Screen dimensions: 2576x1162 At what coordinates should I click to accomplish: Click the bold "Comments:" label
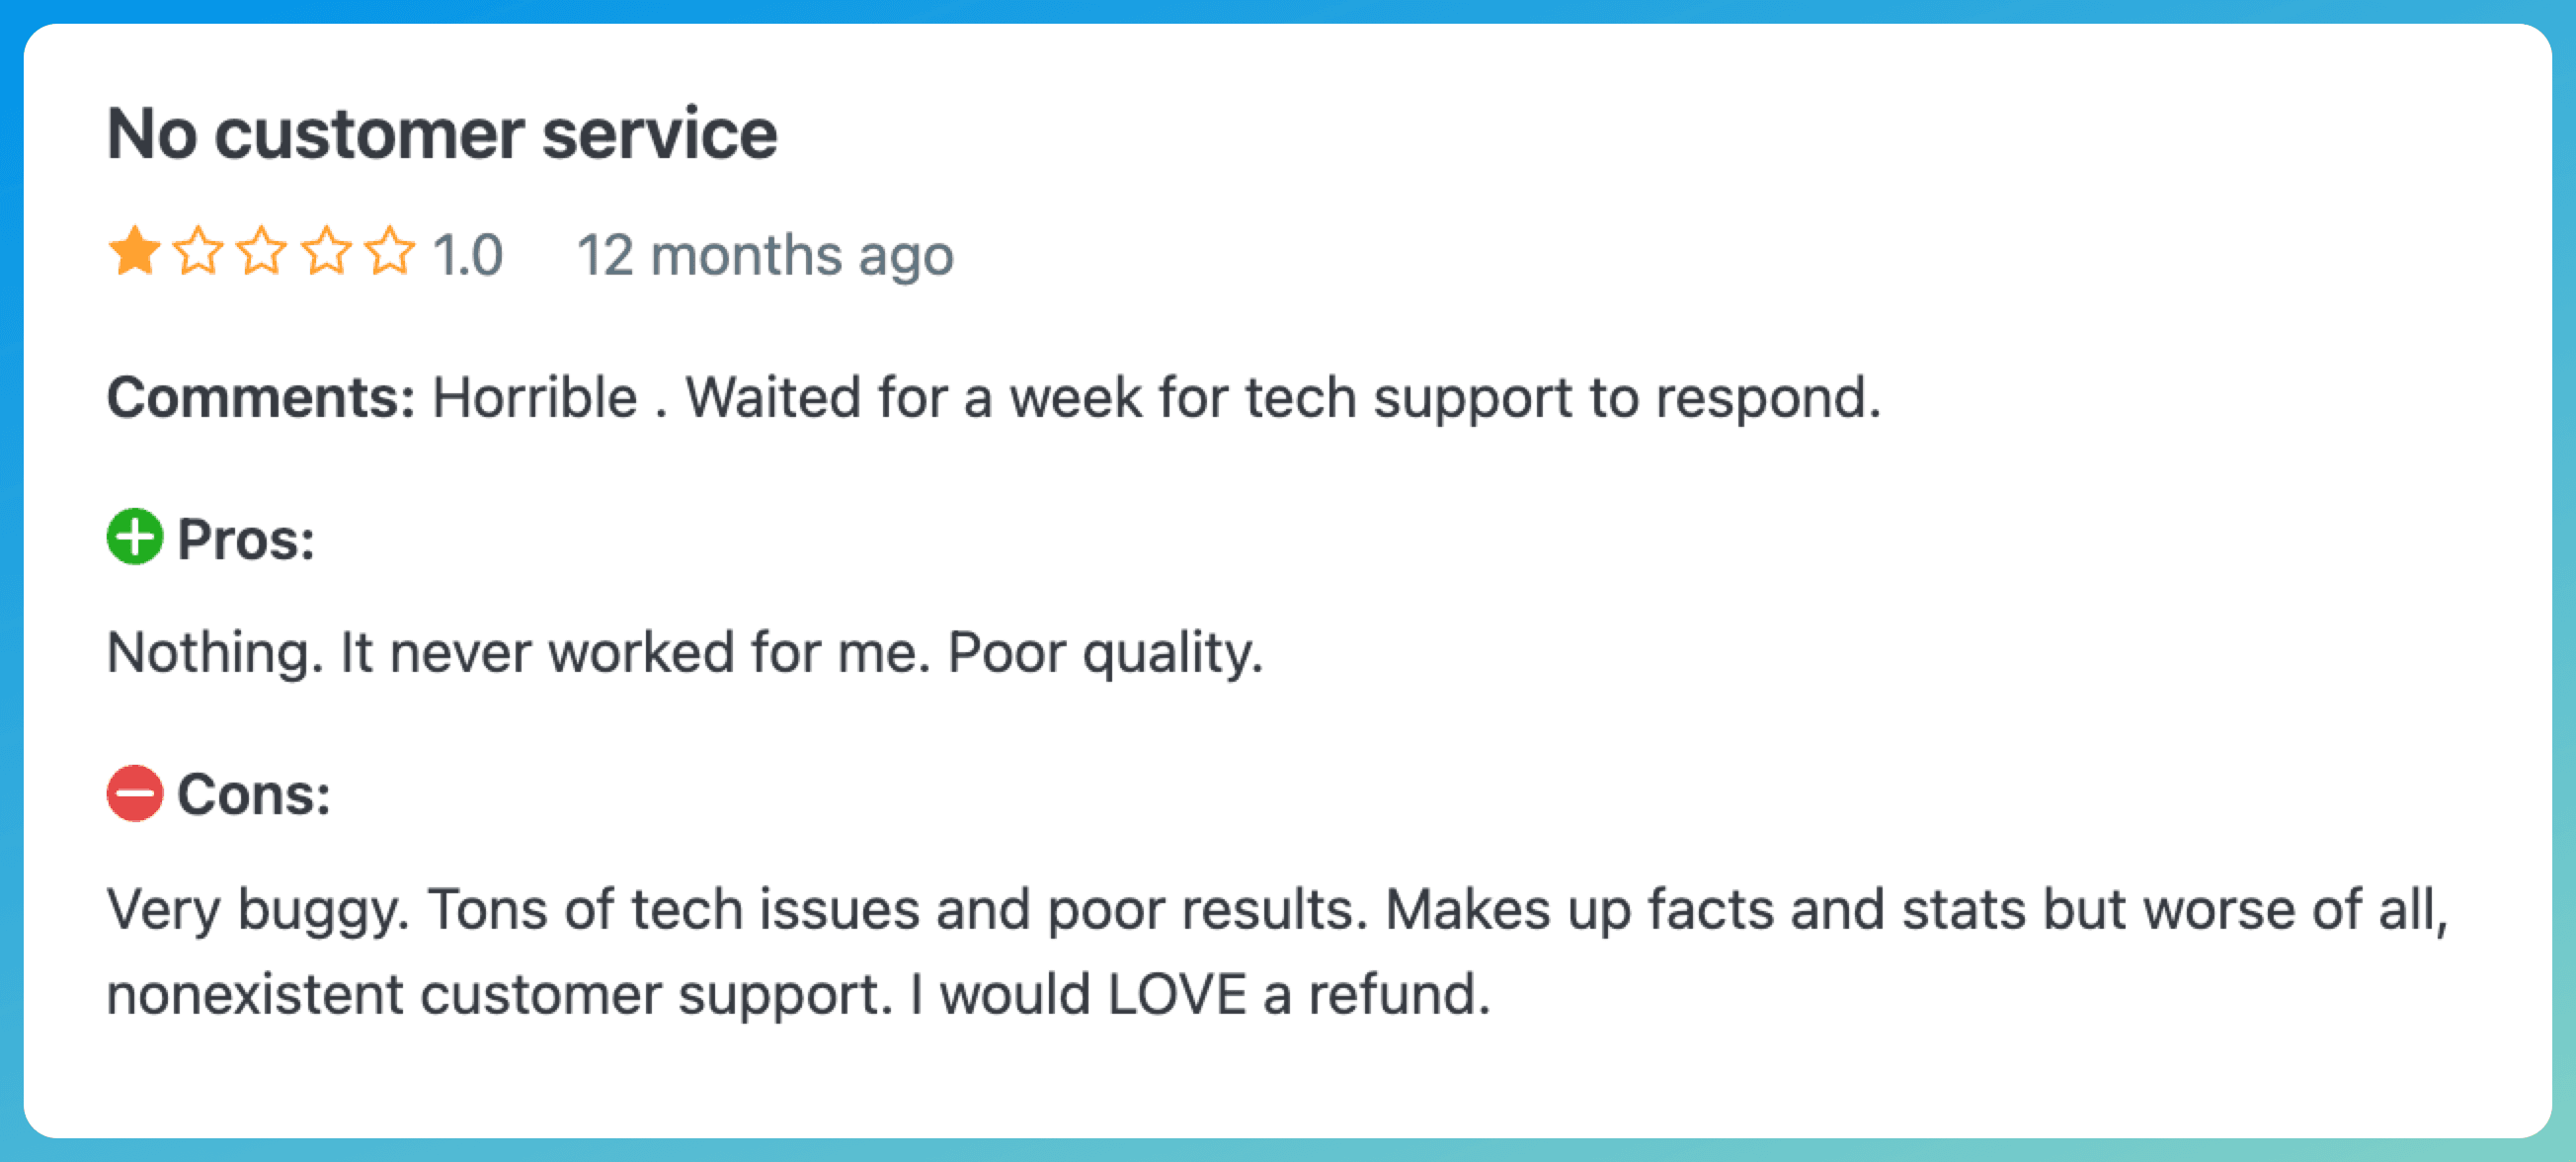pos(260,397)
